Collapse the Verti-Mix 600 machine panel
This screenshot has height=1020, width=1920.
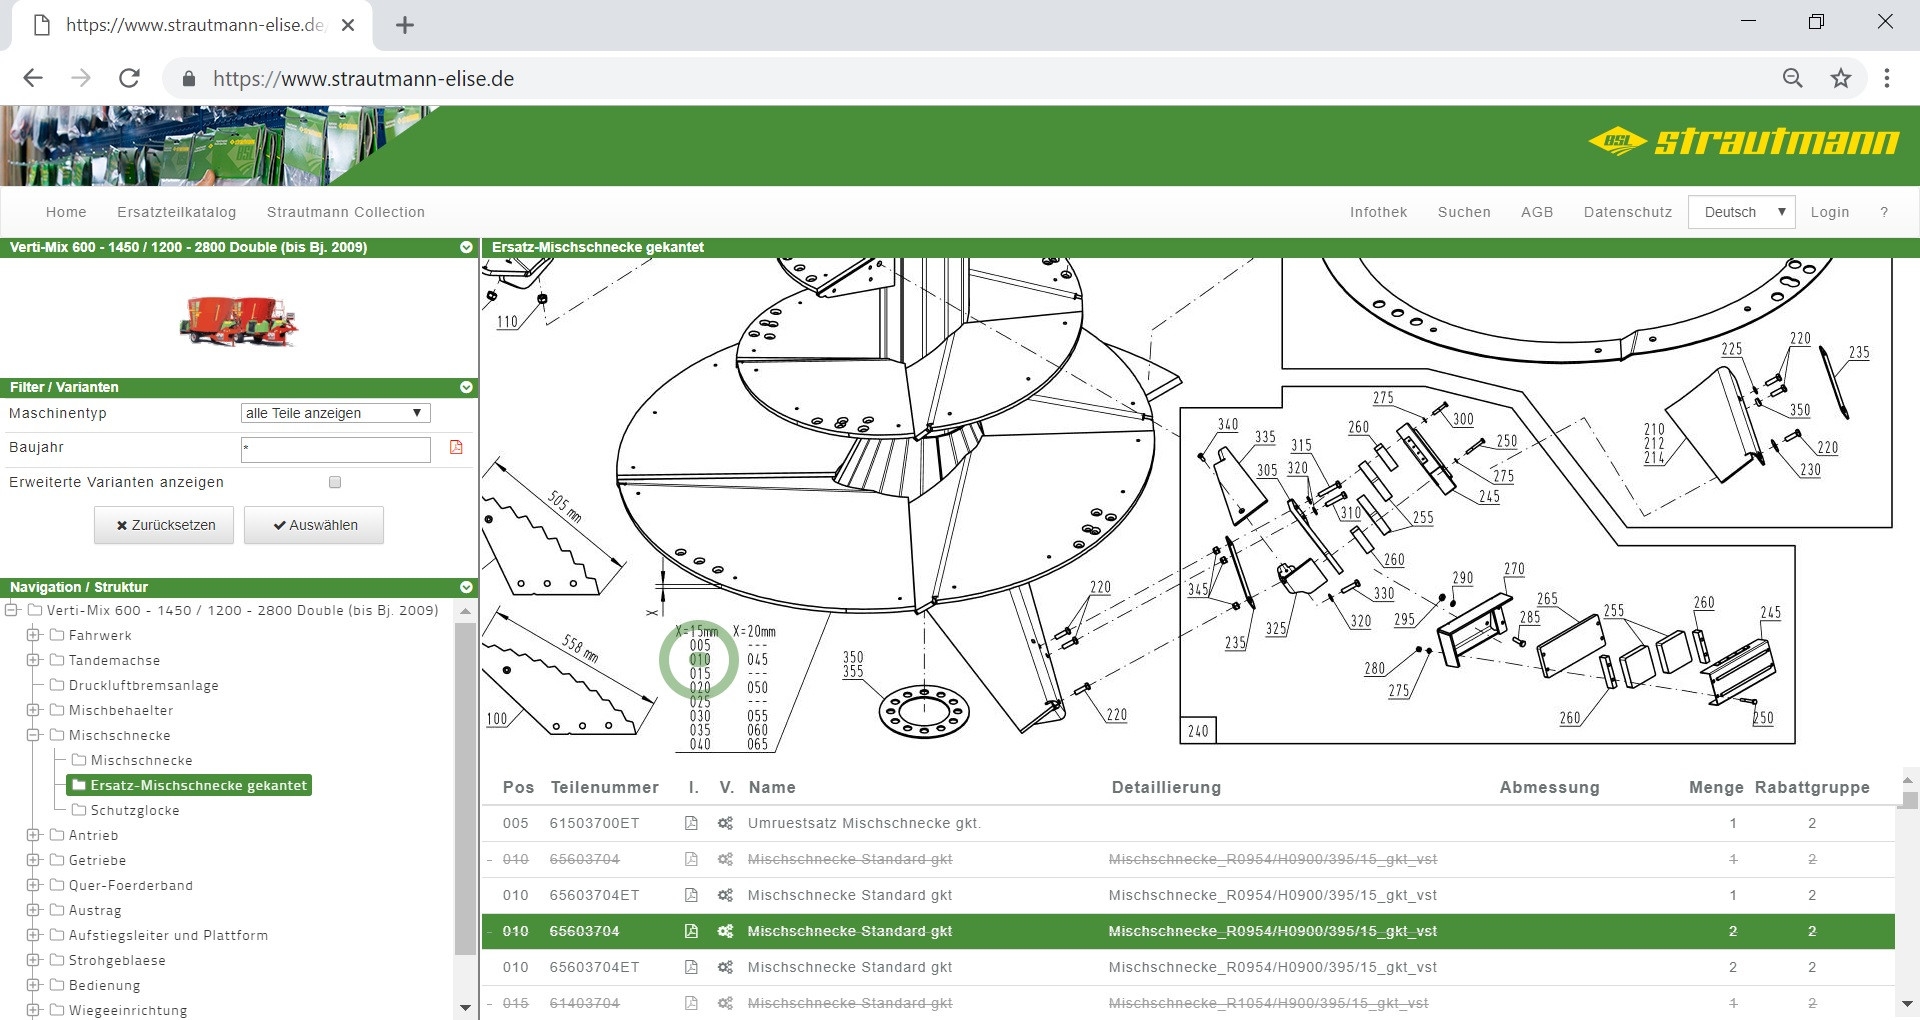click(466, 247)
